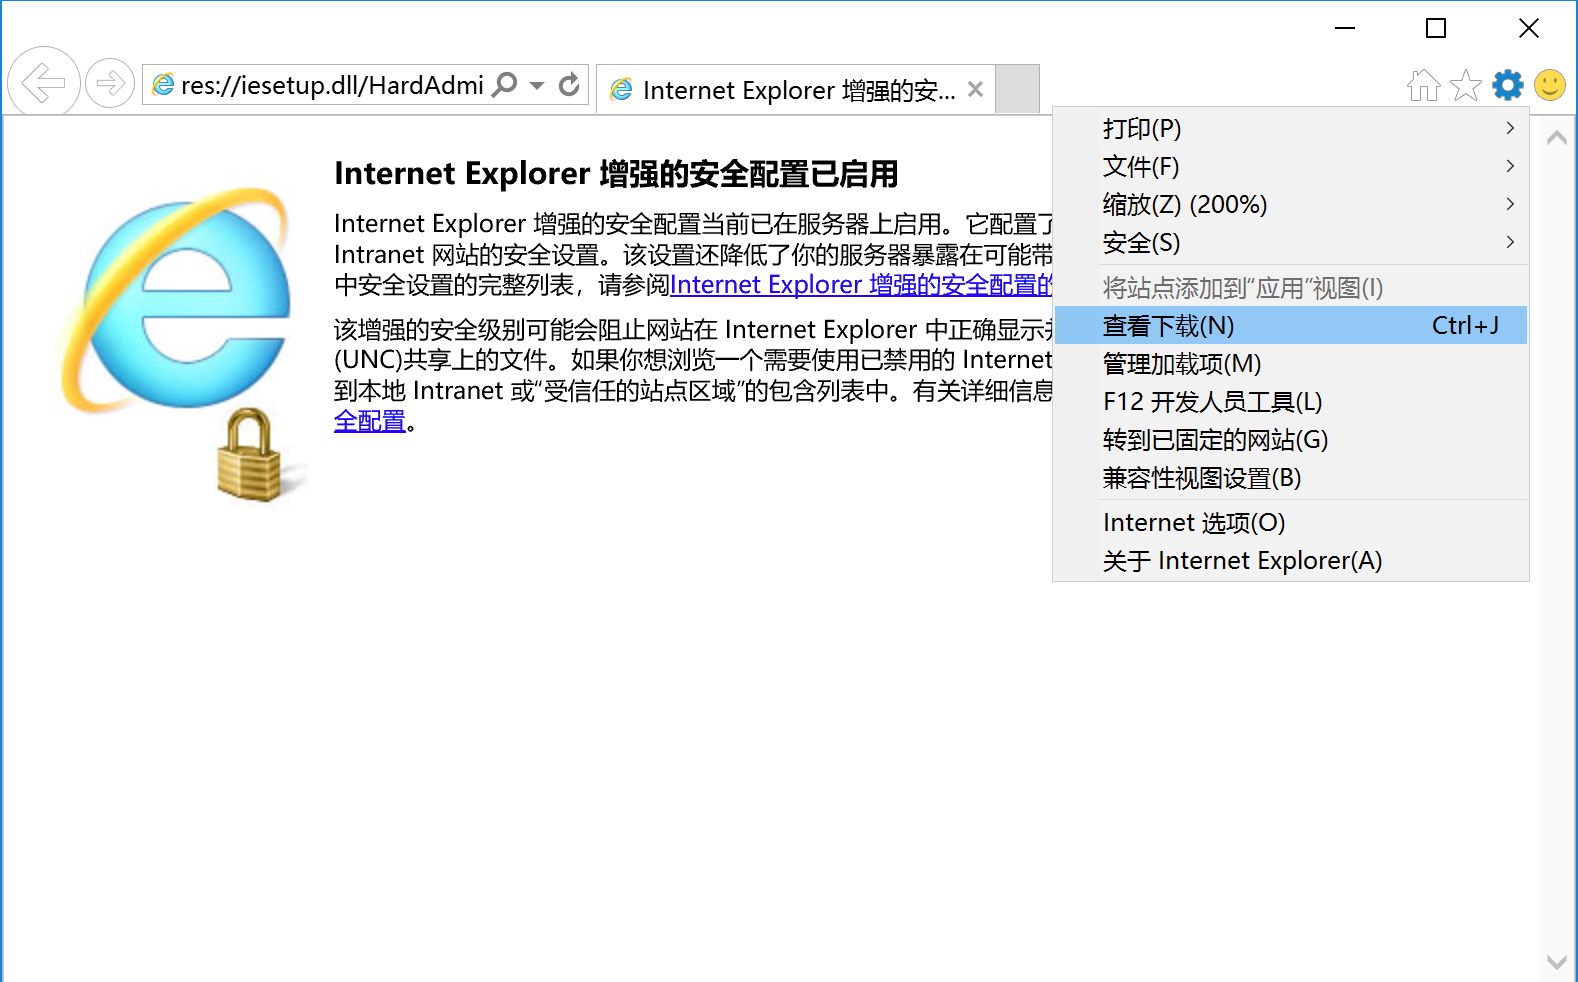Click the Refresh page icon
Image resolution: width=1578 pixels, height=982 pixels.
[569, 85]
